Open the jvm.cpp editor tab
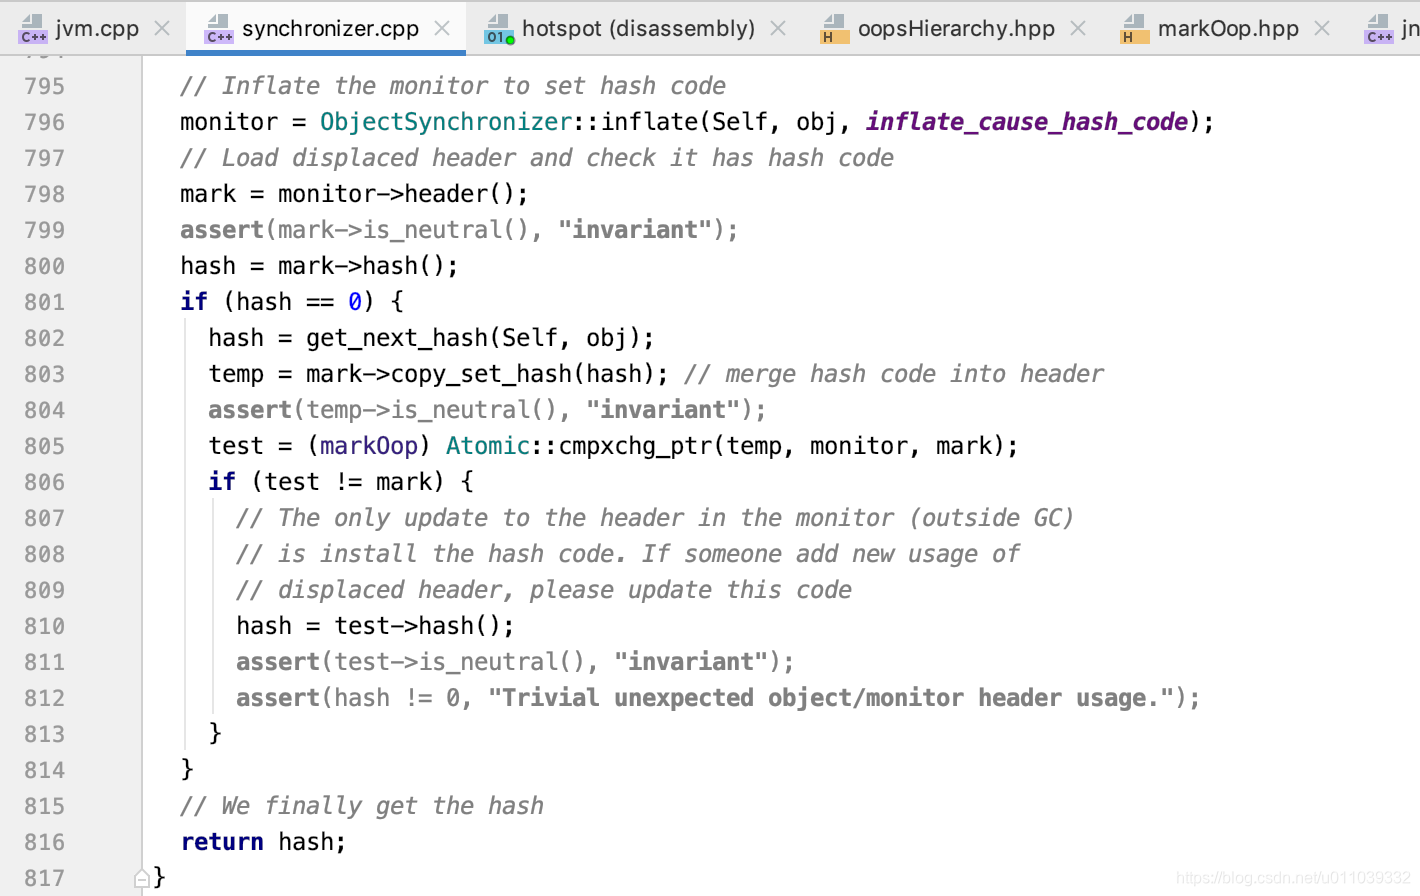 click(x=95, y=28)
